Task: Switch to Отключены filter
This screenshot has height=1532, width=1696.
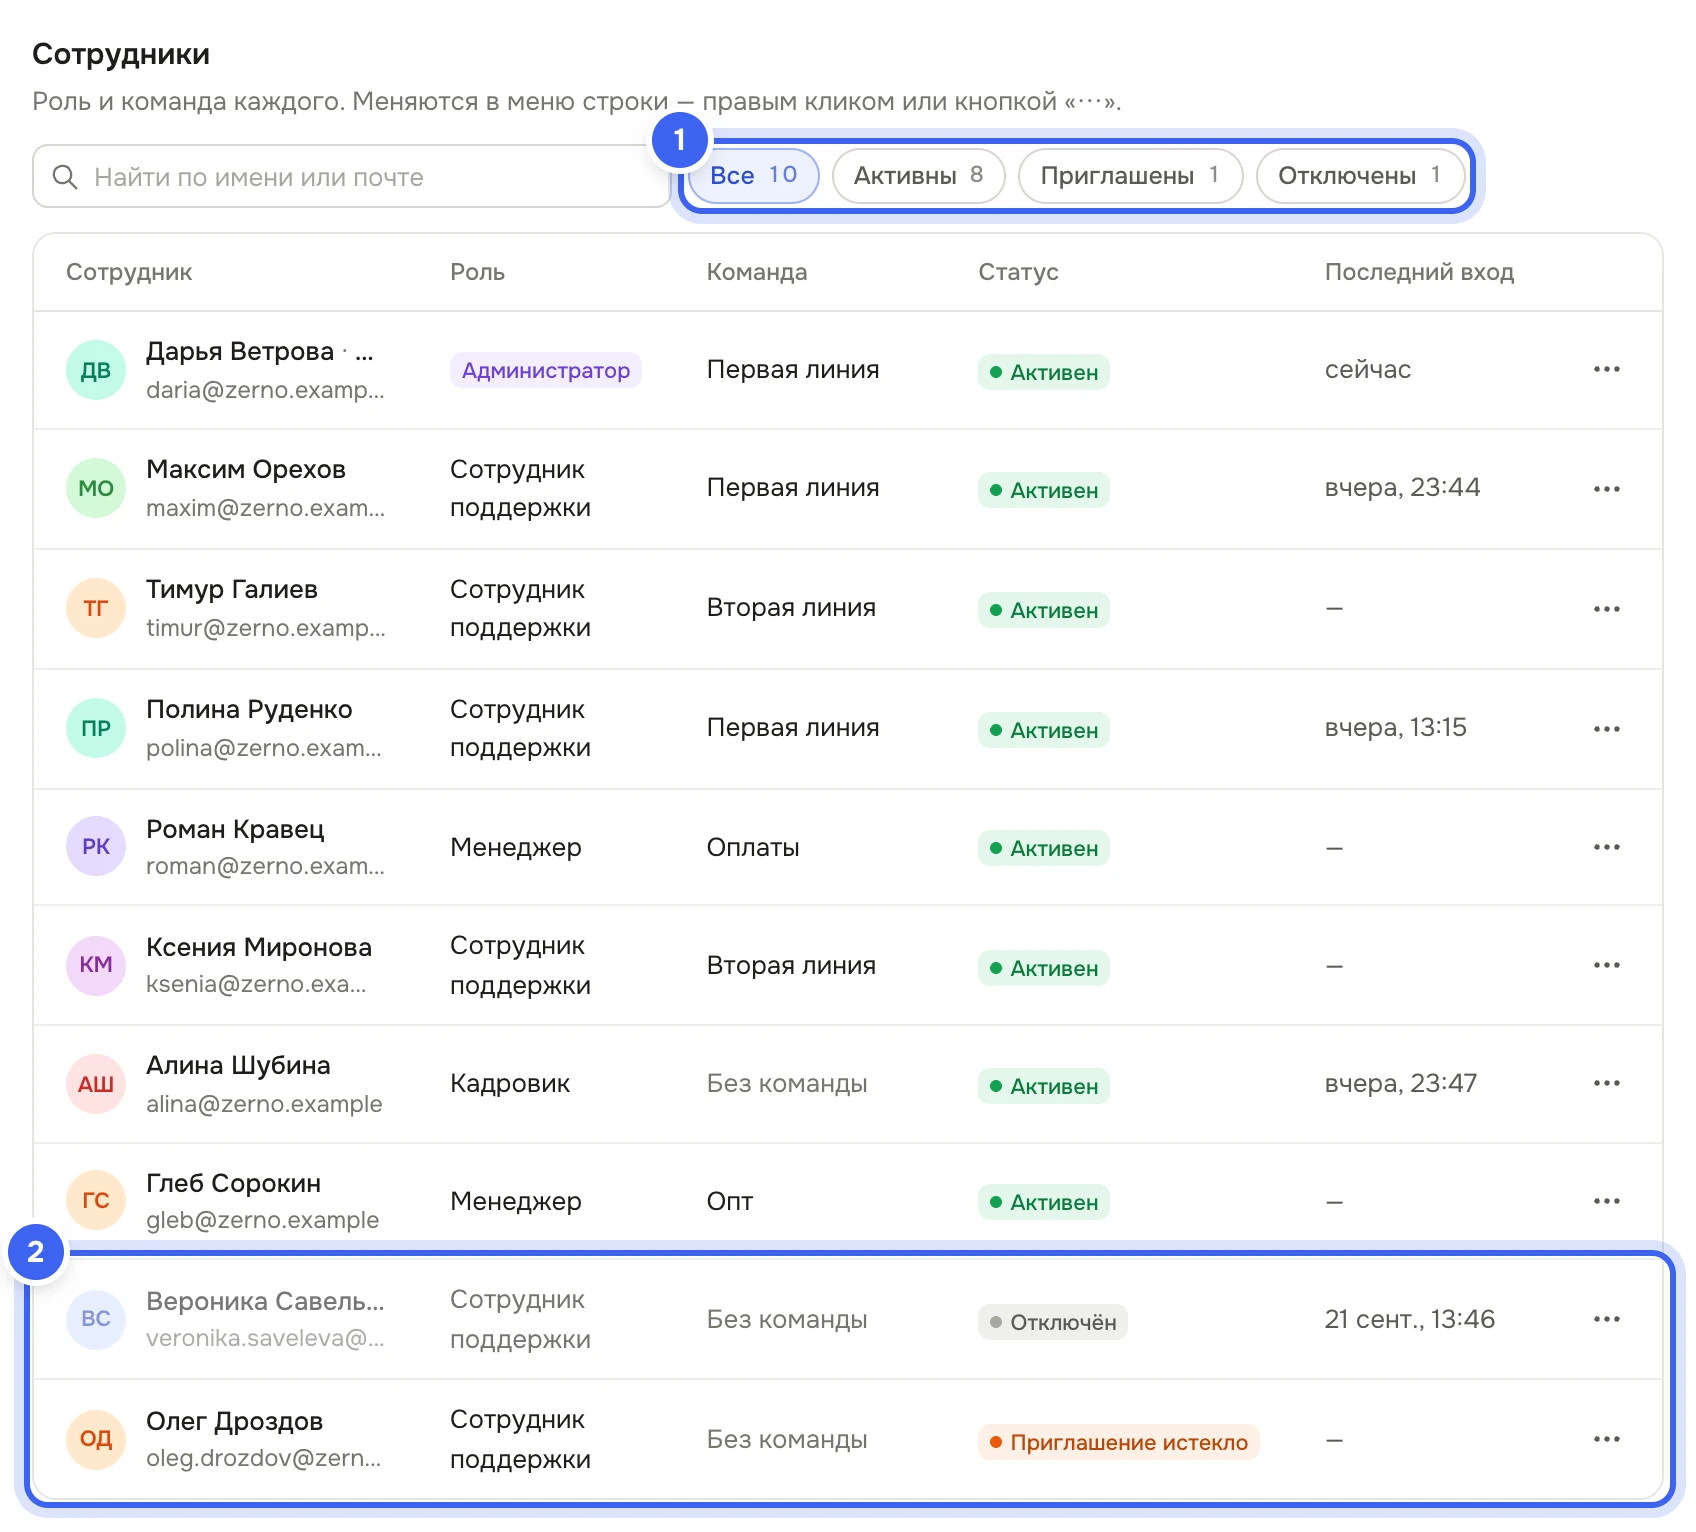Action: pos(1360,176)
